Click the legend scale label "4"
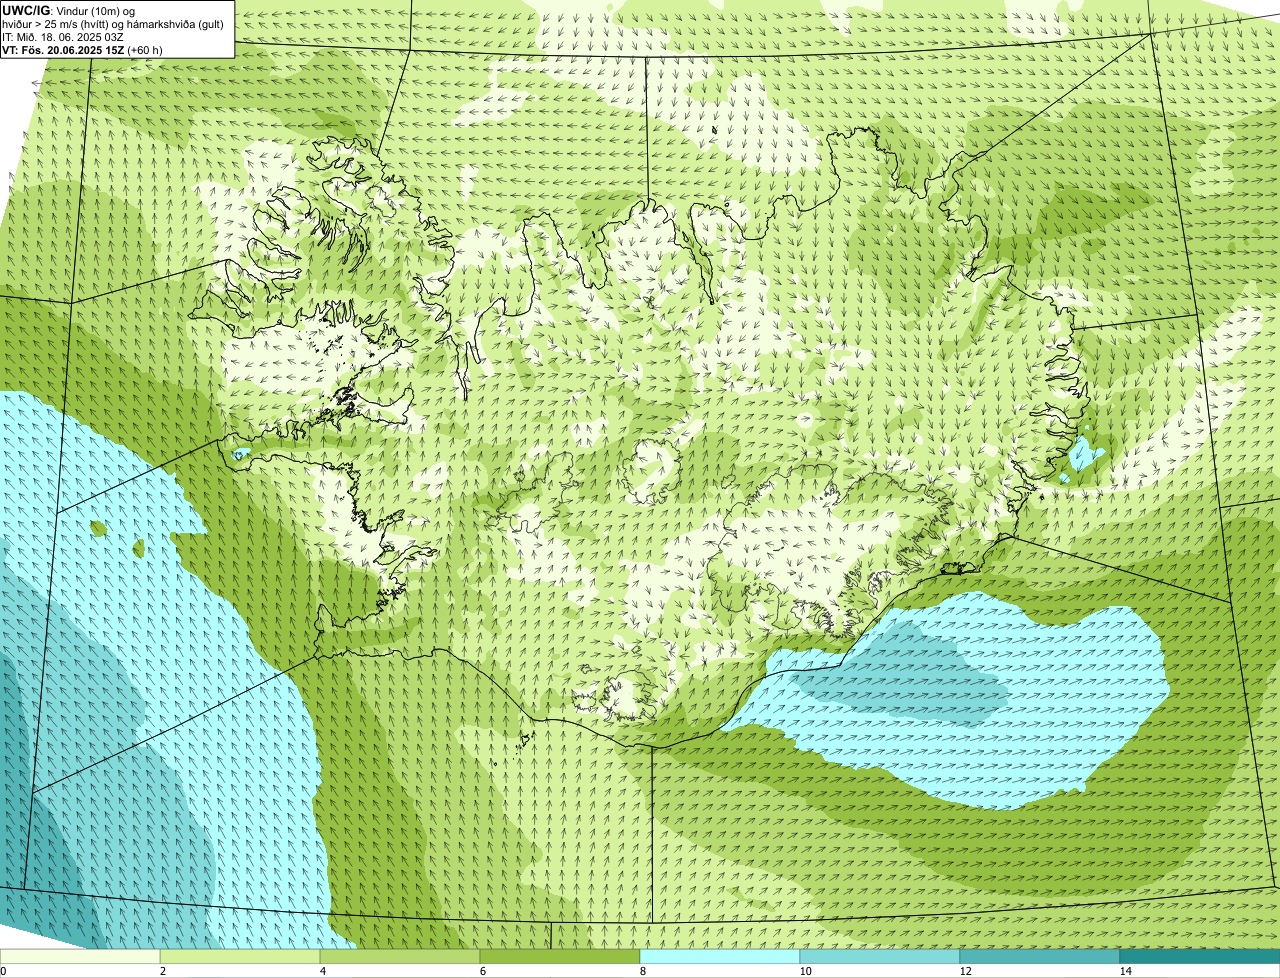1280x978 pixels. click(x=322, y=971)
